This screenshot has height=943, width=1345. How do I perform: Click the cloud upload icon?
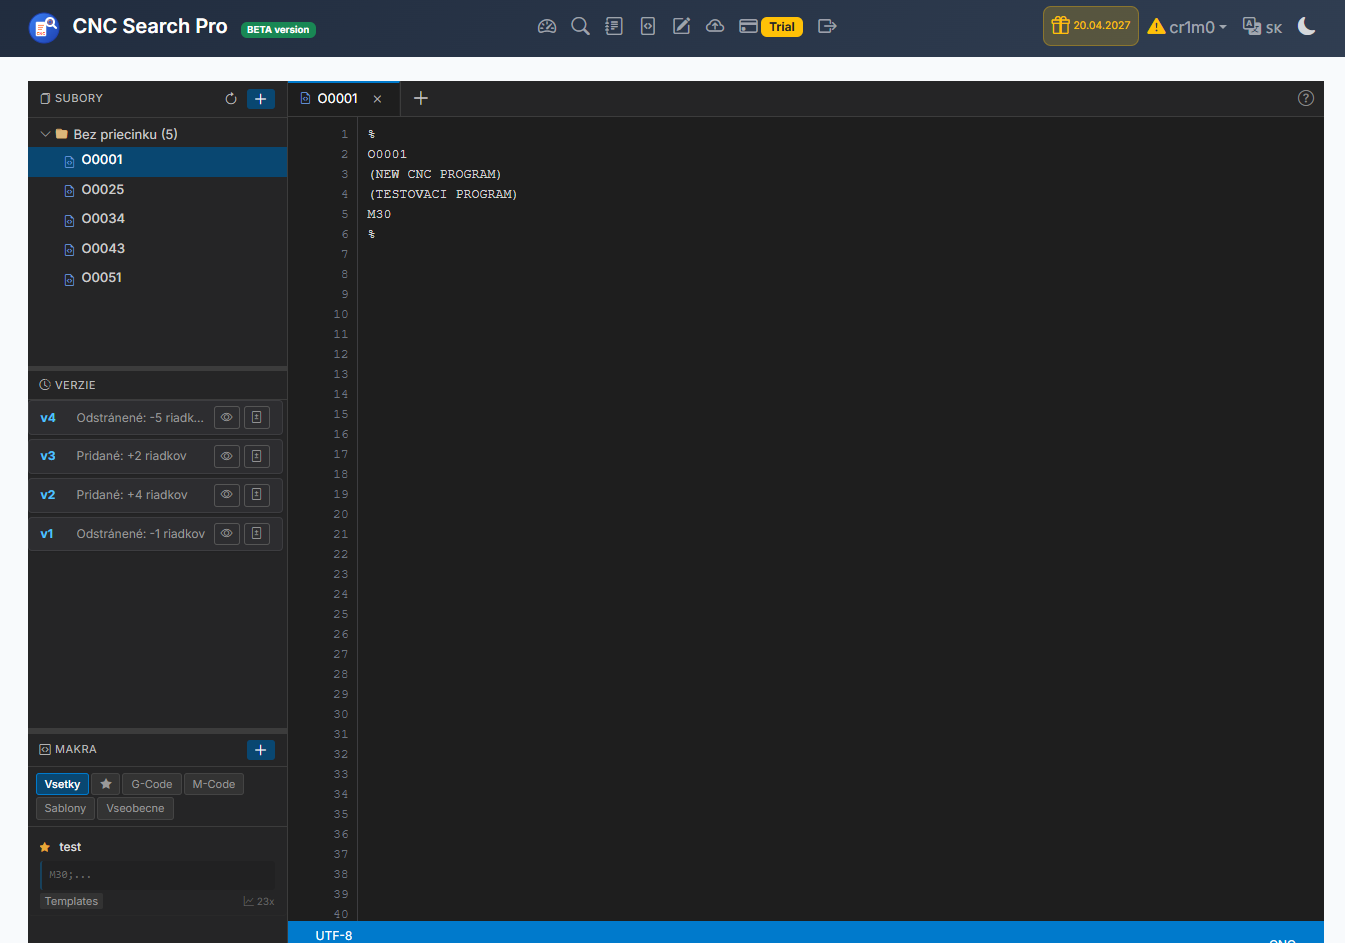715,26
